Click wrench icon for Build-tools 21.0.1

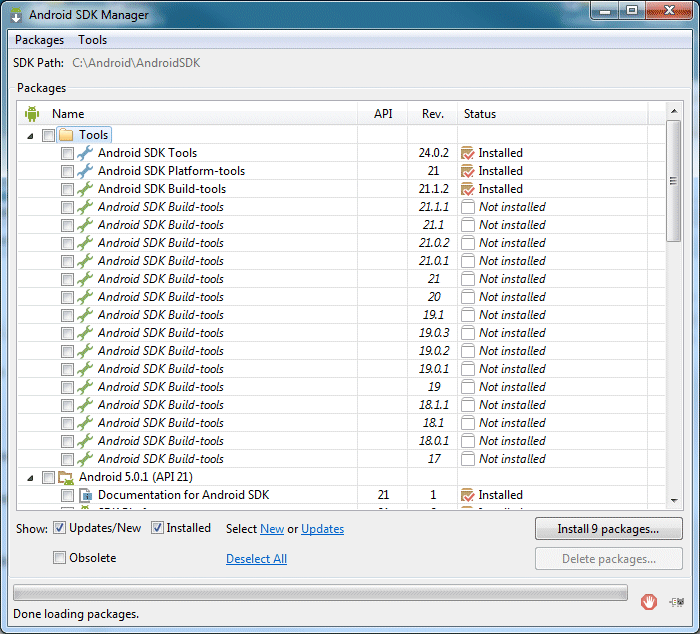click(x=85, y=261)
